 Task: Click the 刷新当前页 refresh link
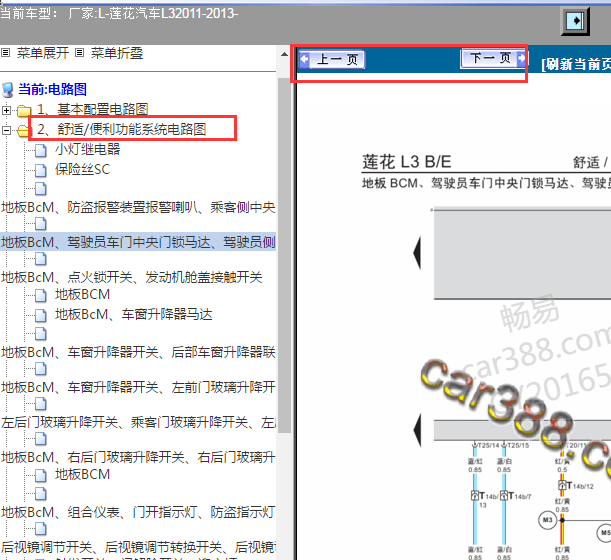click(576, 64)
